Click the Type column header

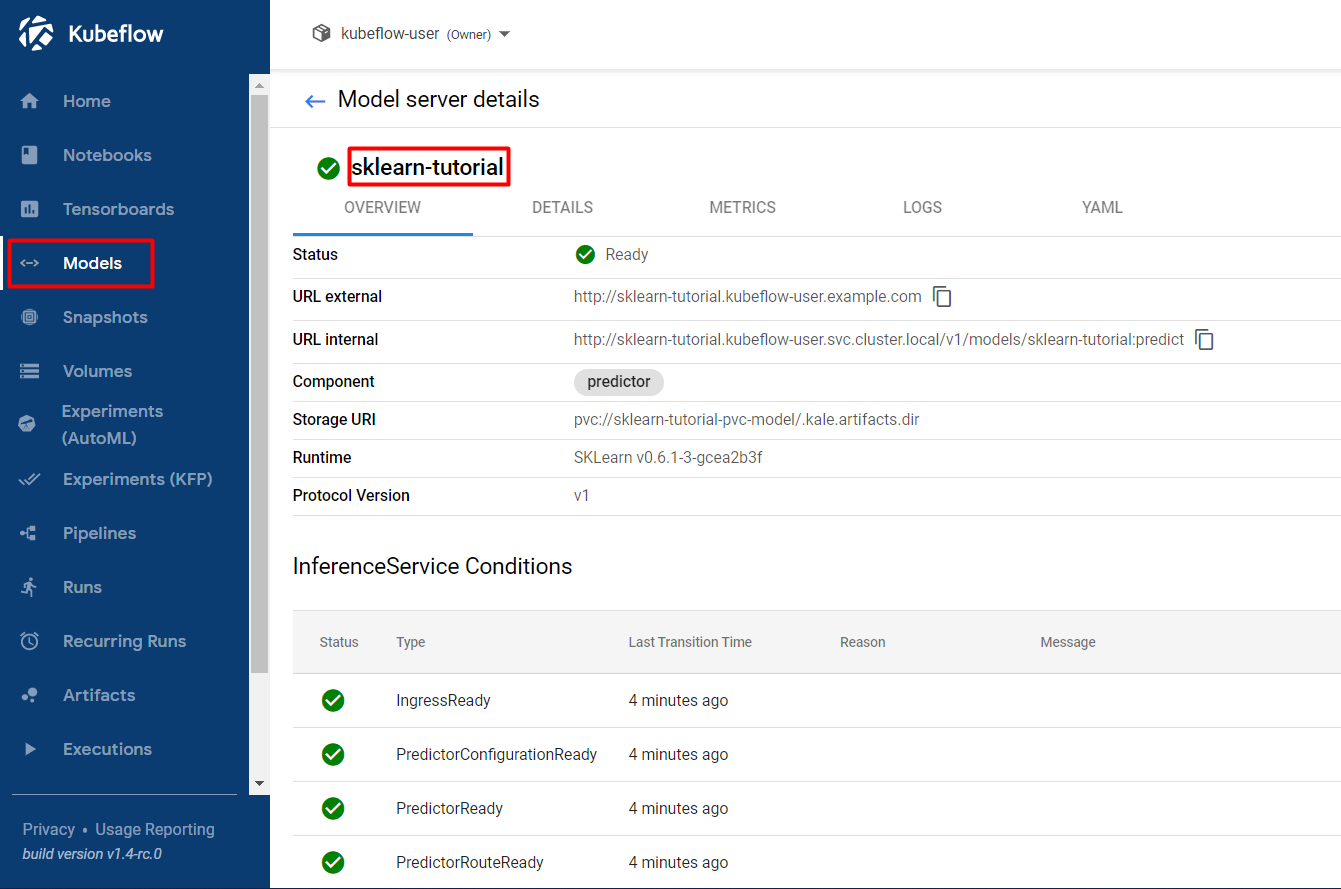(411, 642)
